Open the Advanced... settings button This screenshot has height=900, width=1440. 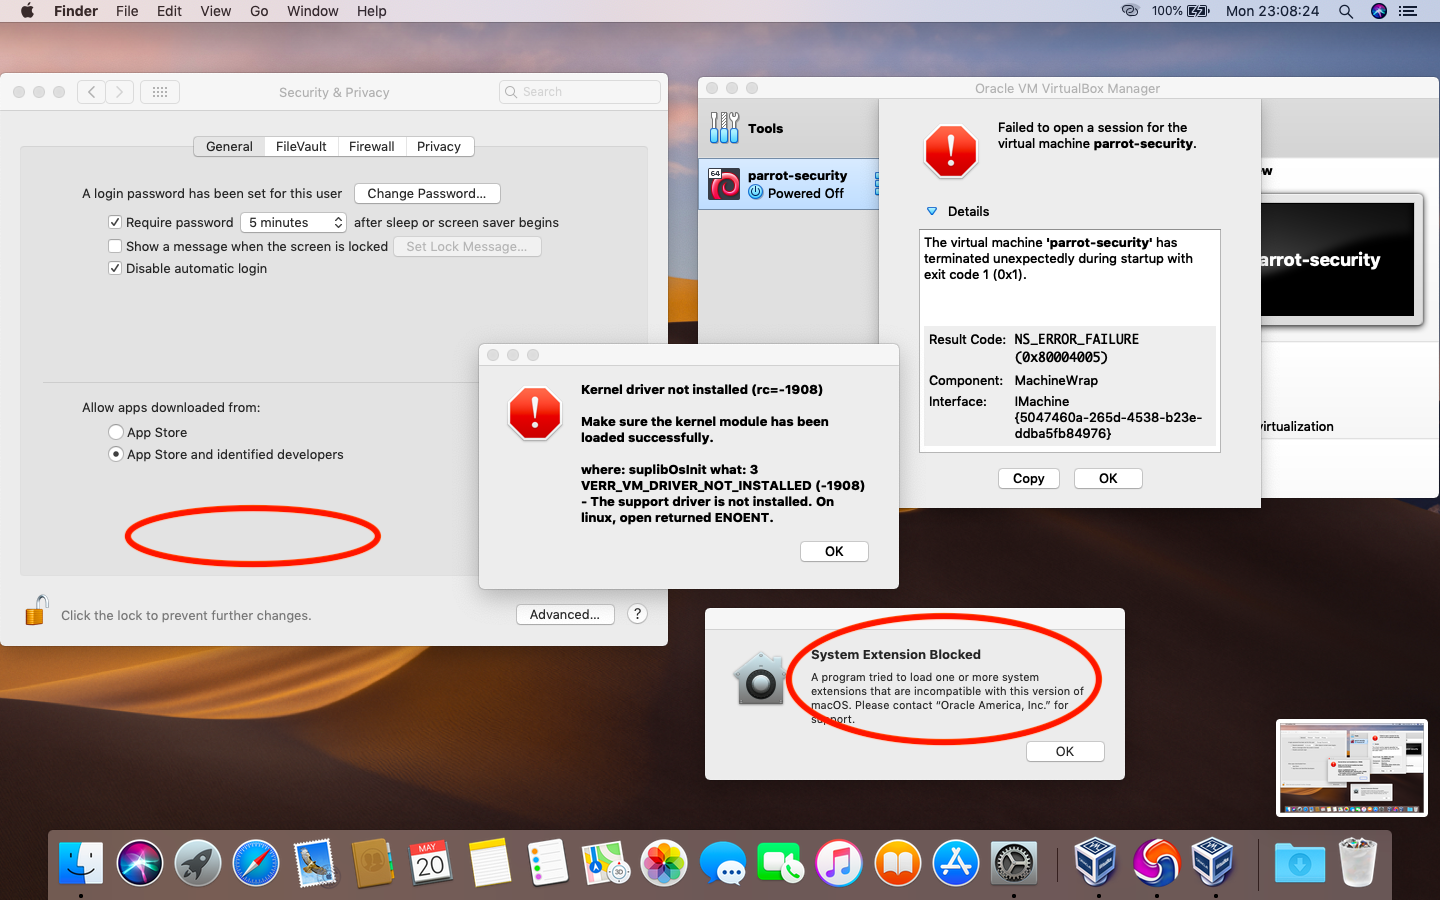pyautogui.click(x=565, y=614)
